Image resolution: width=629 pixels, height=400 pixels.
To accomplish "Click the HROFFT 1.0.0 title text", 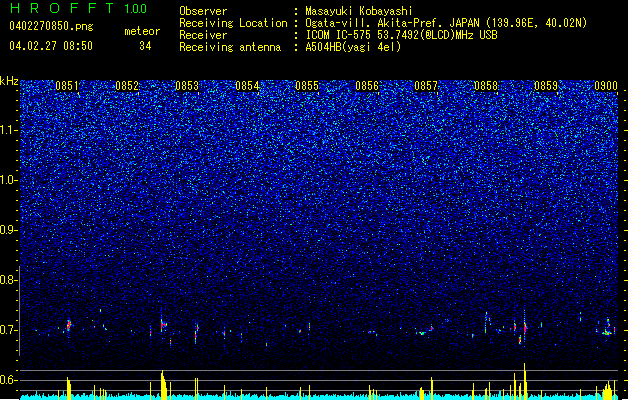I will pyautogui.click(x=78, y=8).
